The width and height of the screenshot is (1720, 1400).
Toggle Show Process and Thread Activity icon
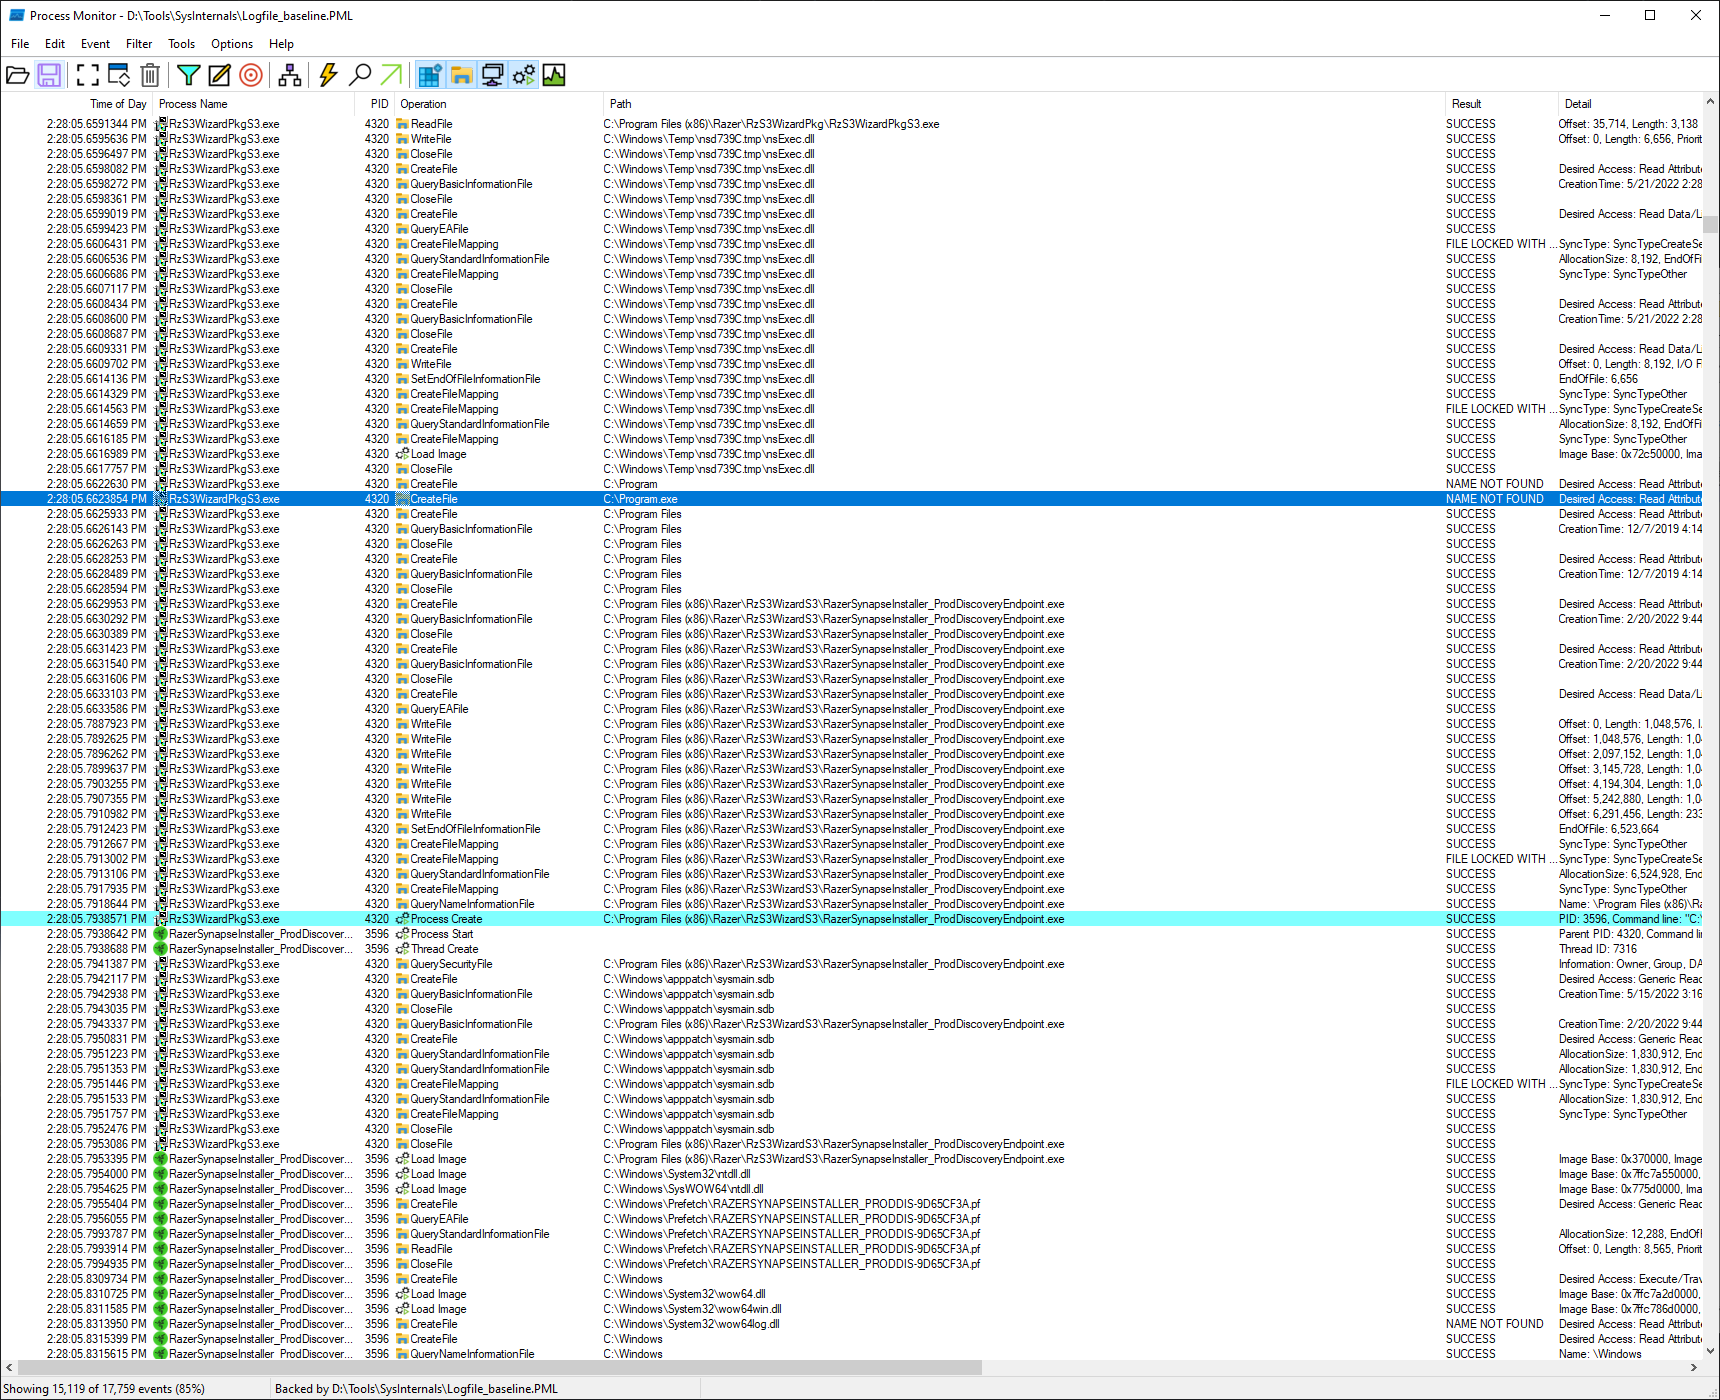click(523, 75)
